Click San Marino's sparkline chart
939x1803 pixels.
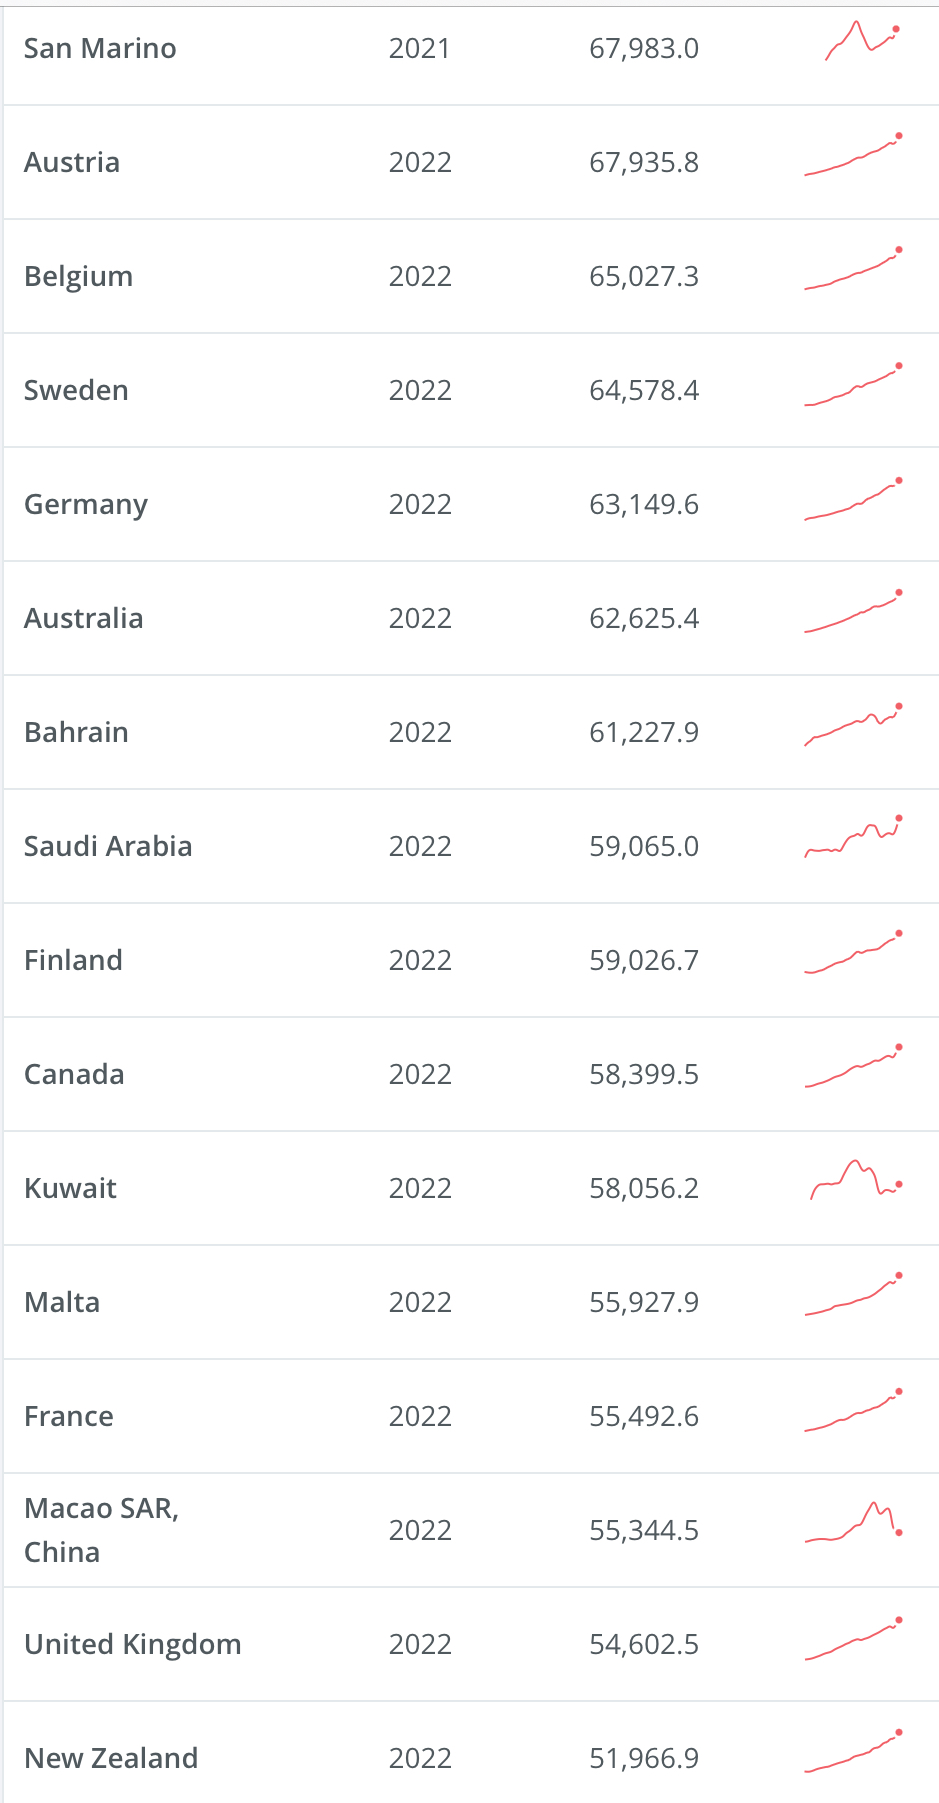(x=861, y=42)
